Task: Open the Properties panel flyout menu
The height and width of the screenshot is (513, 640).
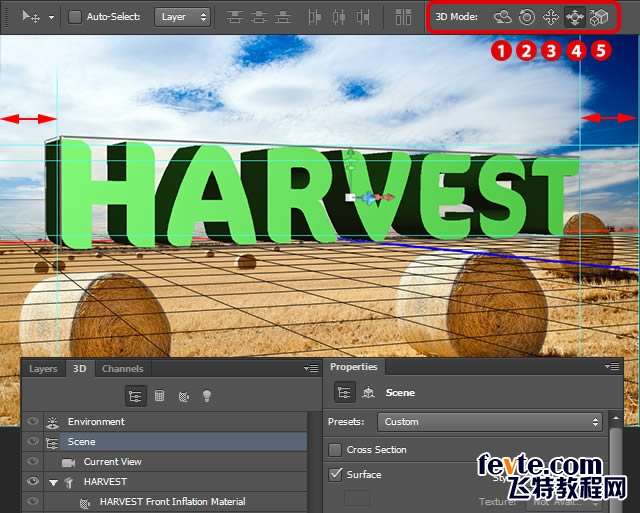Action: point(612,366)
